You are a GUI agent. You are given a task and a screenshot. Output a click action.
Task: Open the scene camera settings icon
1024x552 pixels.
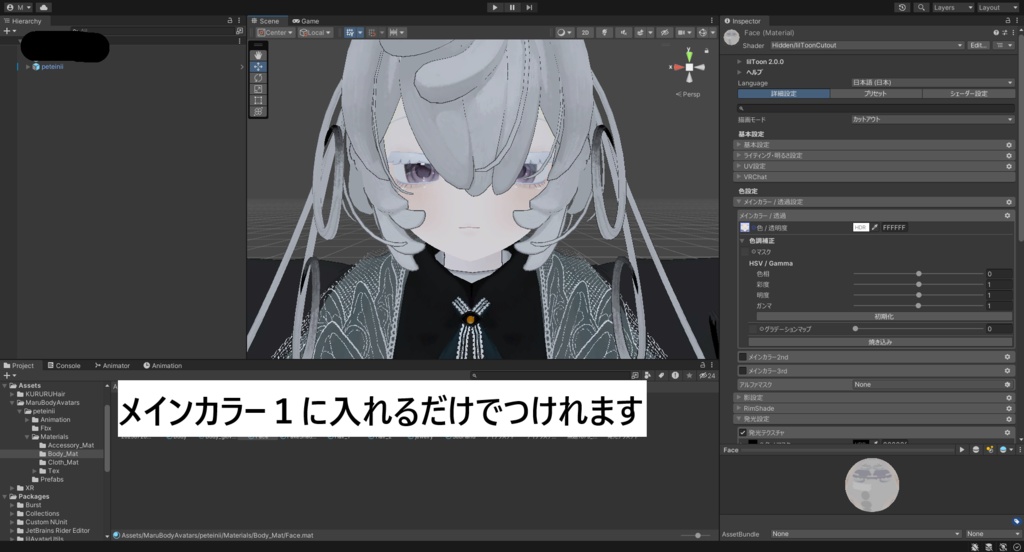pyautogui.click(x=683, y=33)
